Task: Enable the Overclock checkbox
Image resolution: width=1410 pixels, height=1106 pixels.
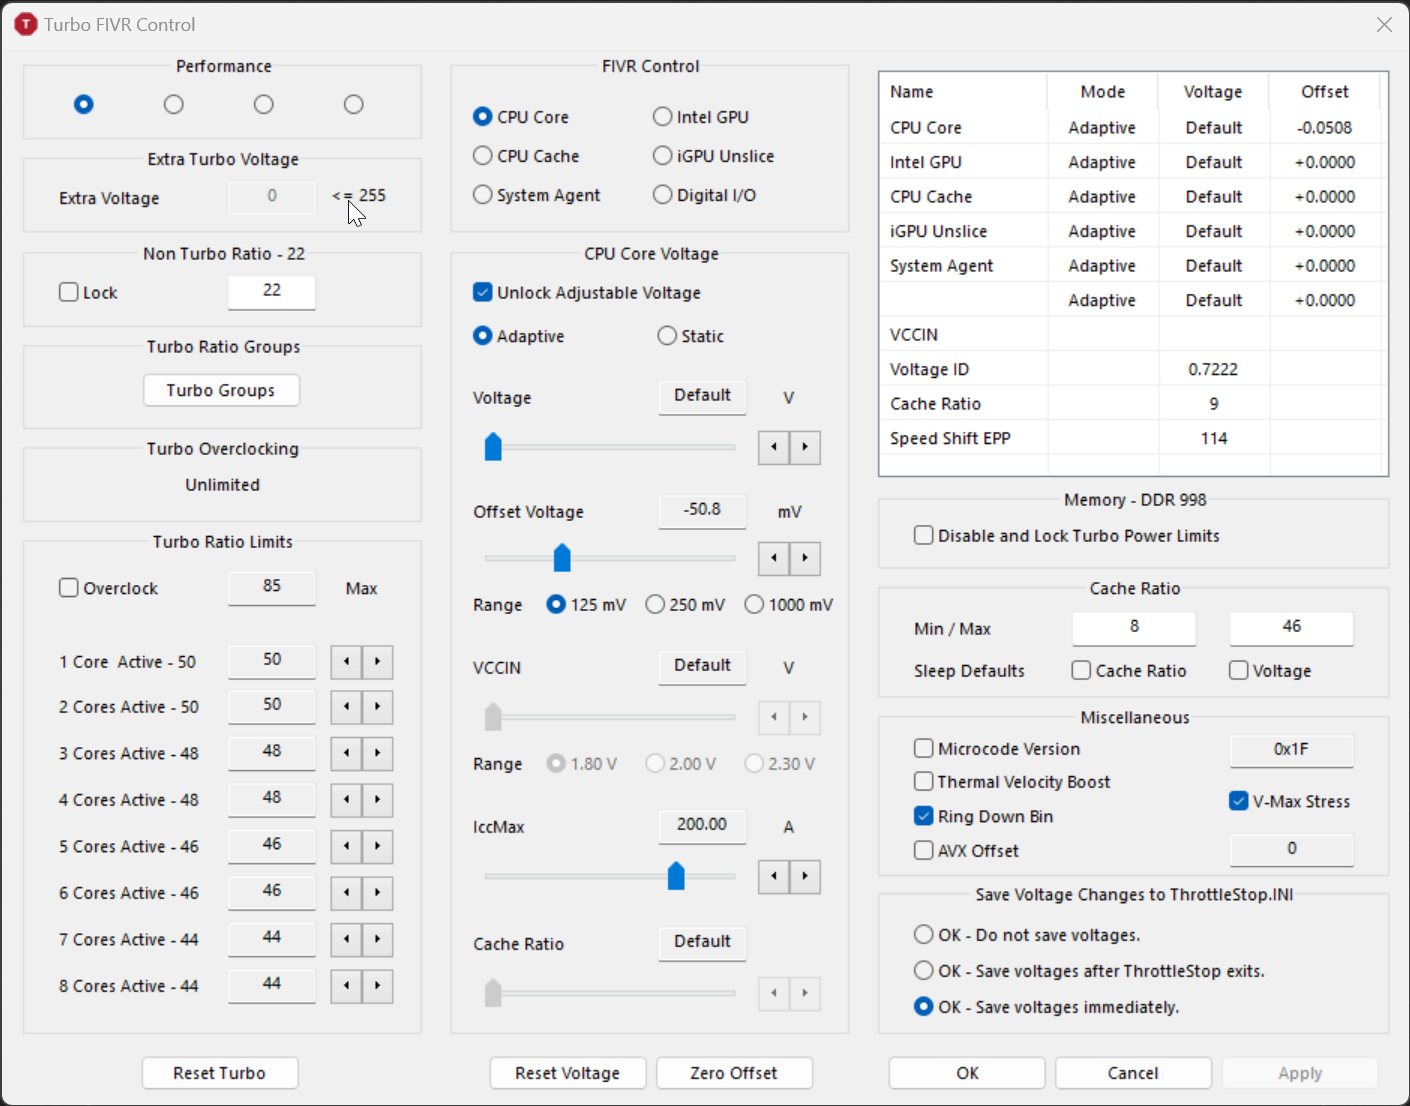Action: click(x=69, y=588)
